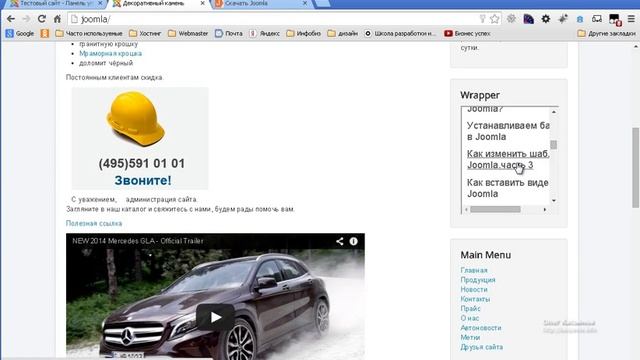This screenshot has height=360, width=640.
Task: Click the yellow hard hat image
Action: tap(136, 119)
